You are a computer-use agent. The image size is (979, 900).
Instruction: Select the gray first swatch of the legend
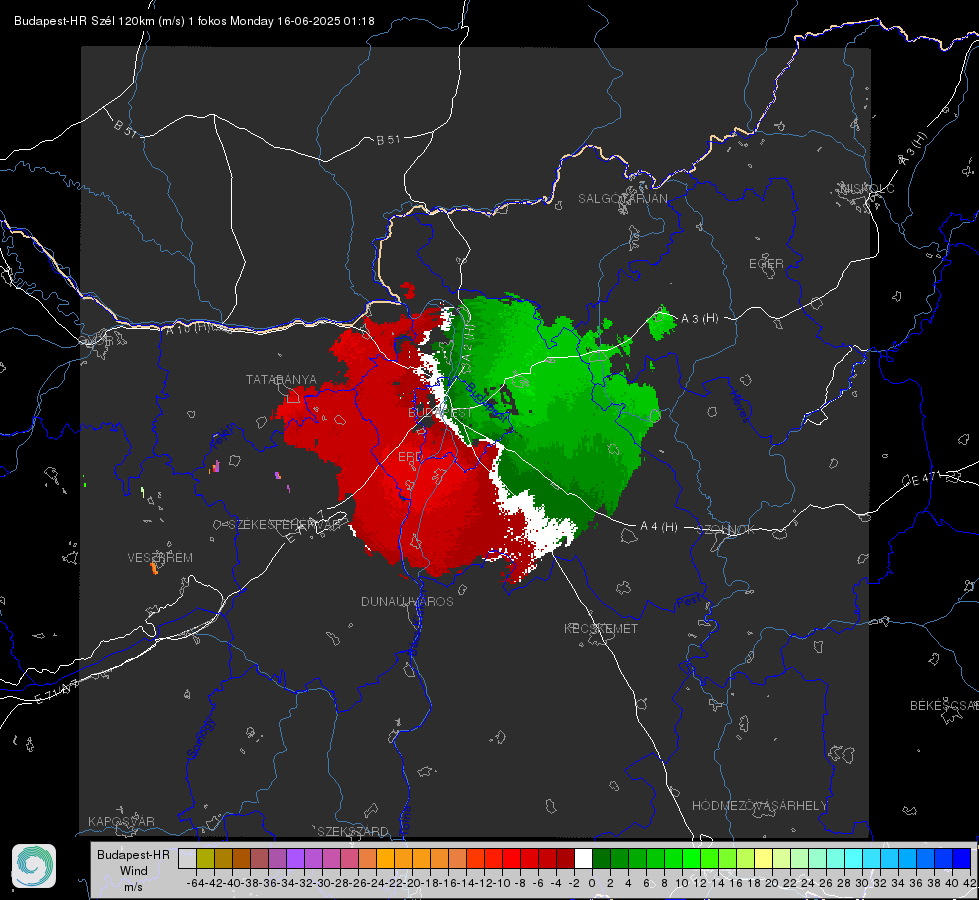pos(187,858)
